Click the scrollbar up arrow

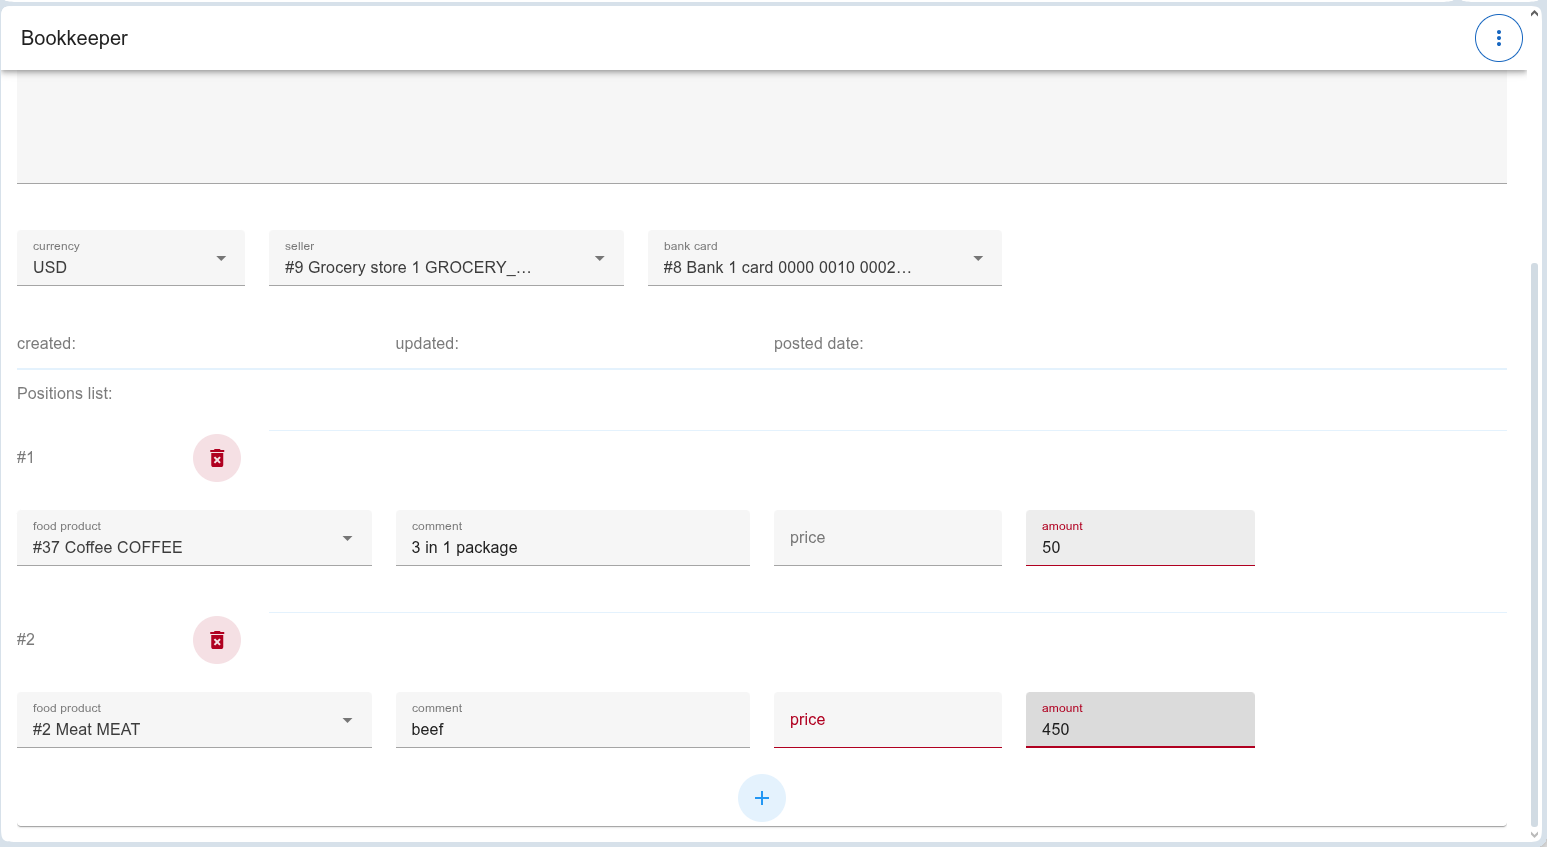tap(1535, 14)
